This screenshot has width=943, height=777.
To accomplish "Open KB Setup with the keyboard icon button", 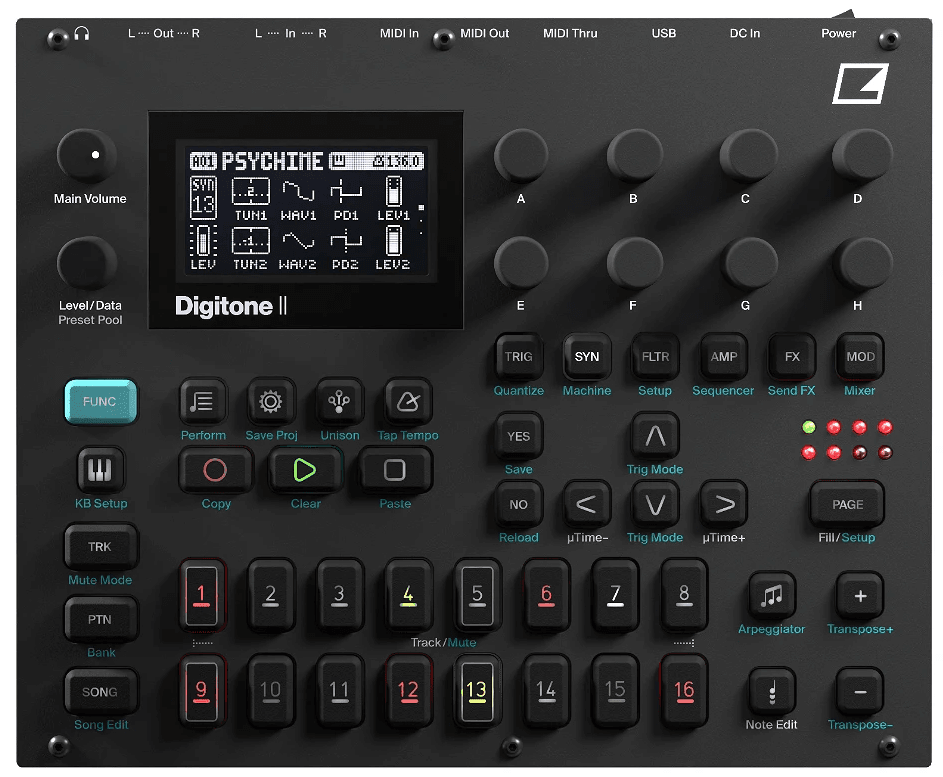I will pos(100,470).
